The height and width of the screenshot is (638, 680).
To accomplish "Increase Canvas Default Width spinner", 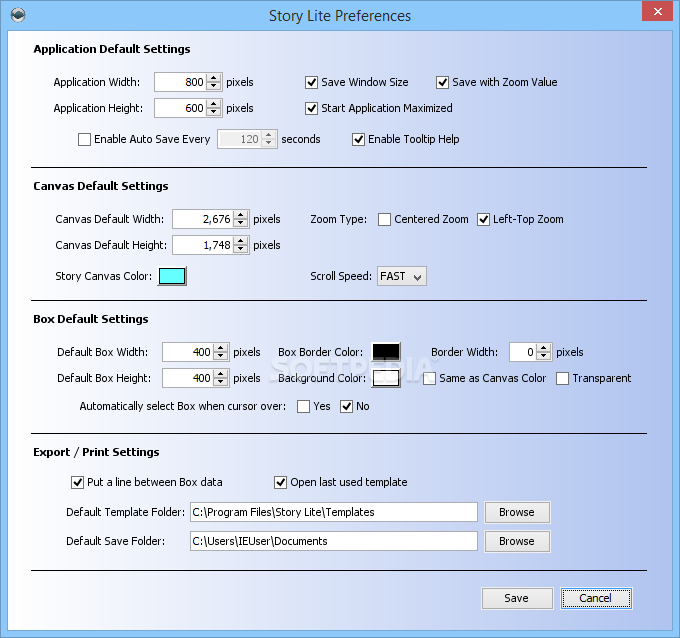I will [240, 215].
